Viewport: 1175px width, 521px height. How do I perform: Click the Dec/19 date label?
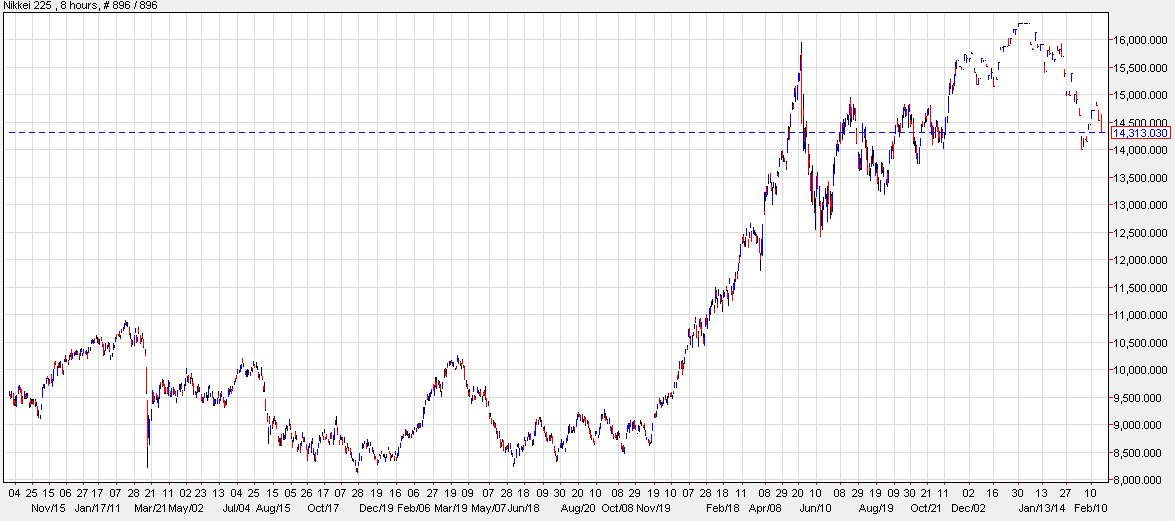point(378,508)
